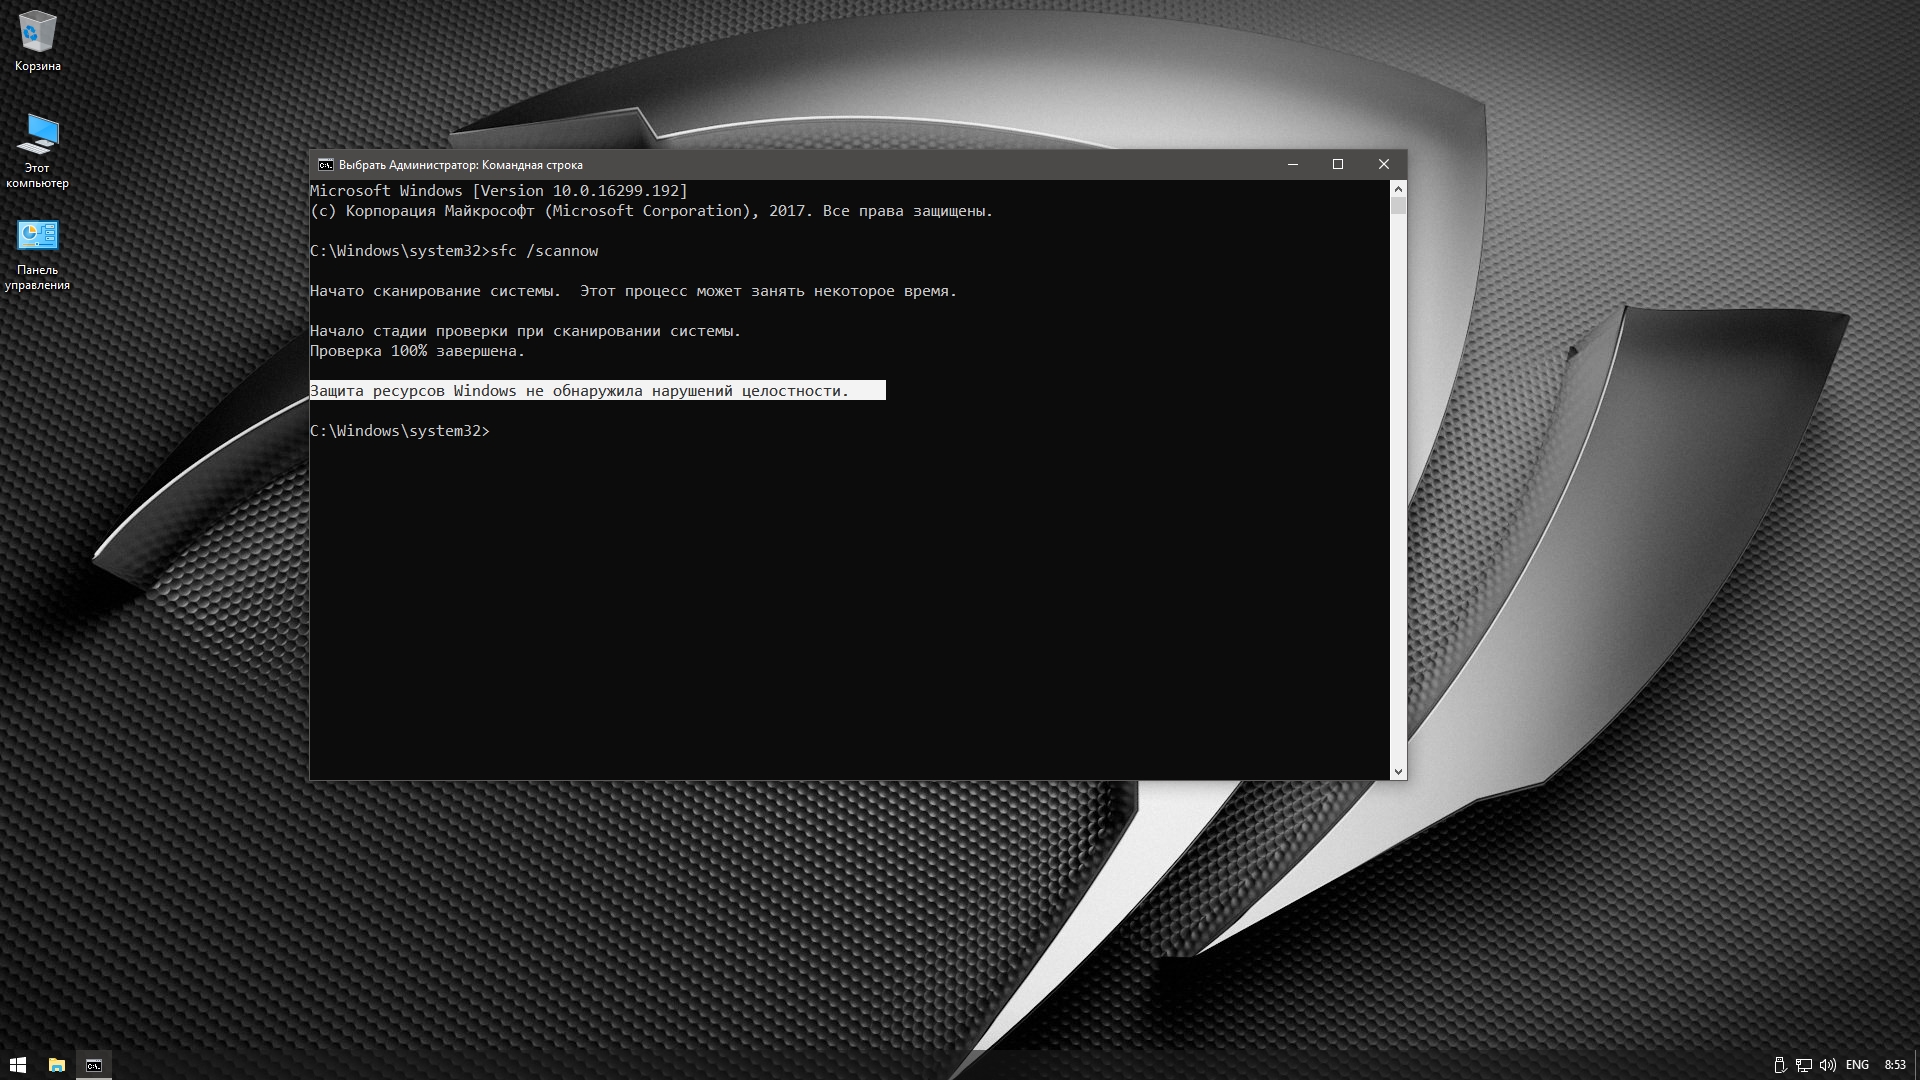1920x1080 pixels.
Task: Open the volume speaker tray icon
Action: pos(1828,1065)
